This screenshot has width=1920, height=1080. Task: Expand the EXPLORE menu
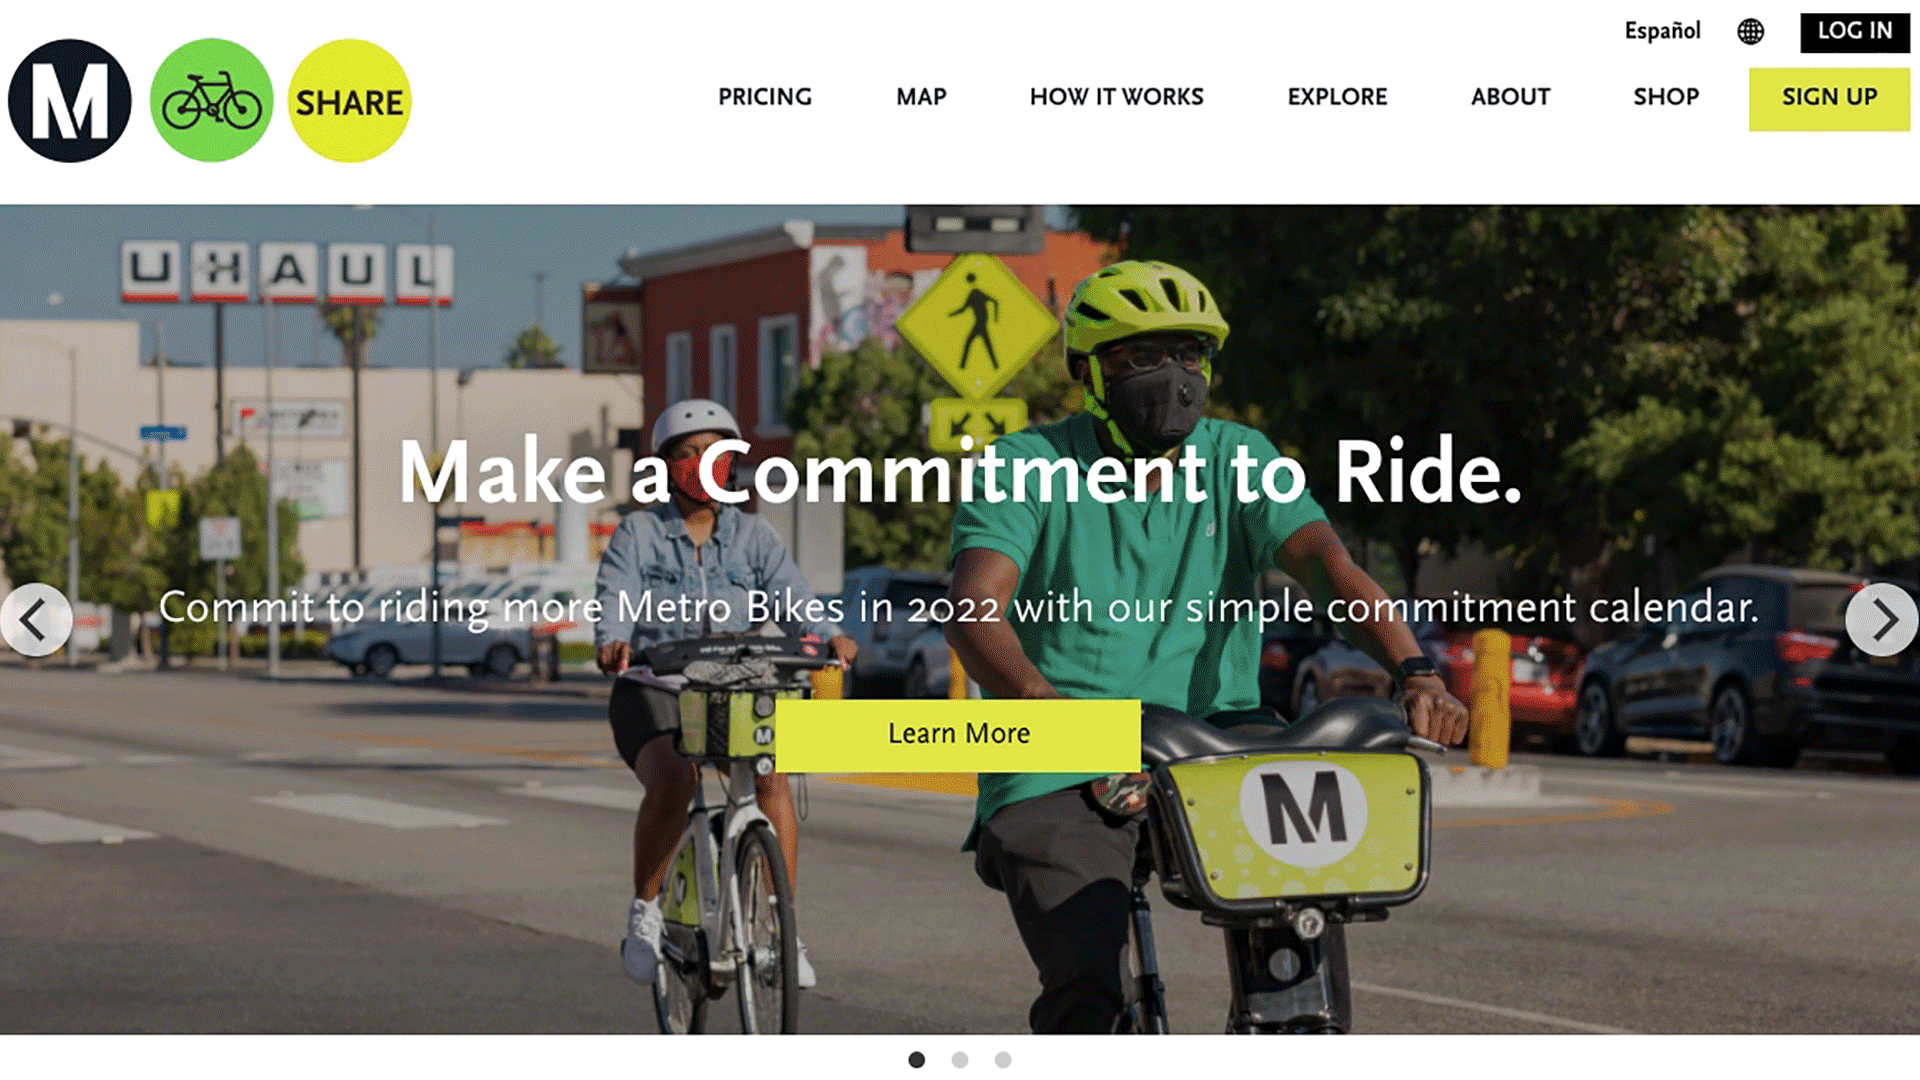[1337, 97]
